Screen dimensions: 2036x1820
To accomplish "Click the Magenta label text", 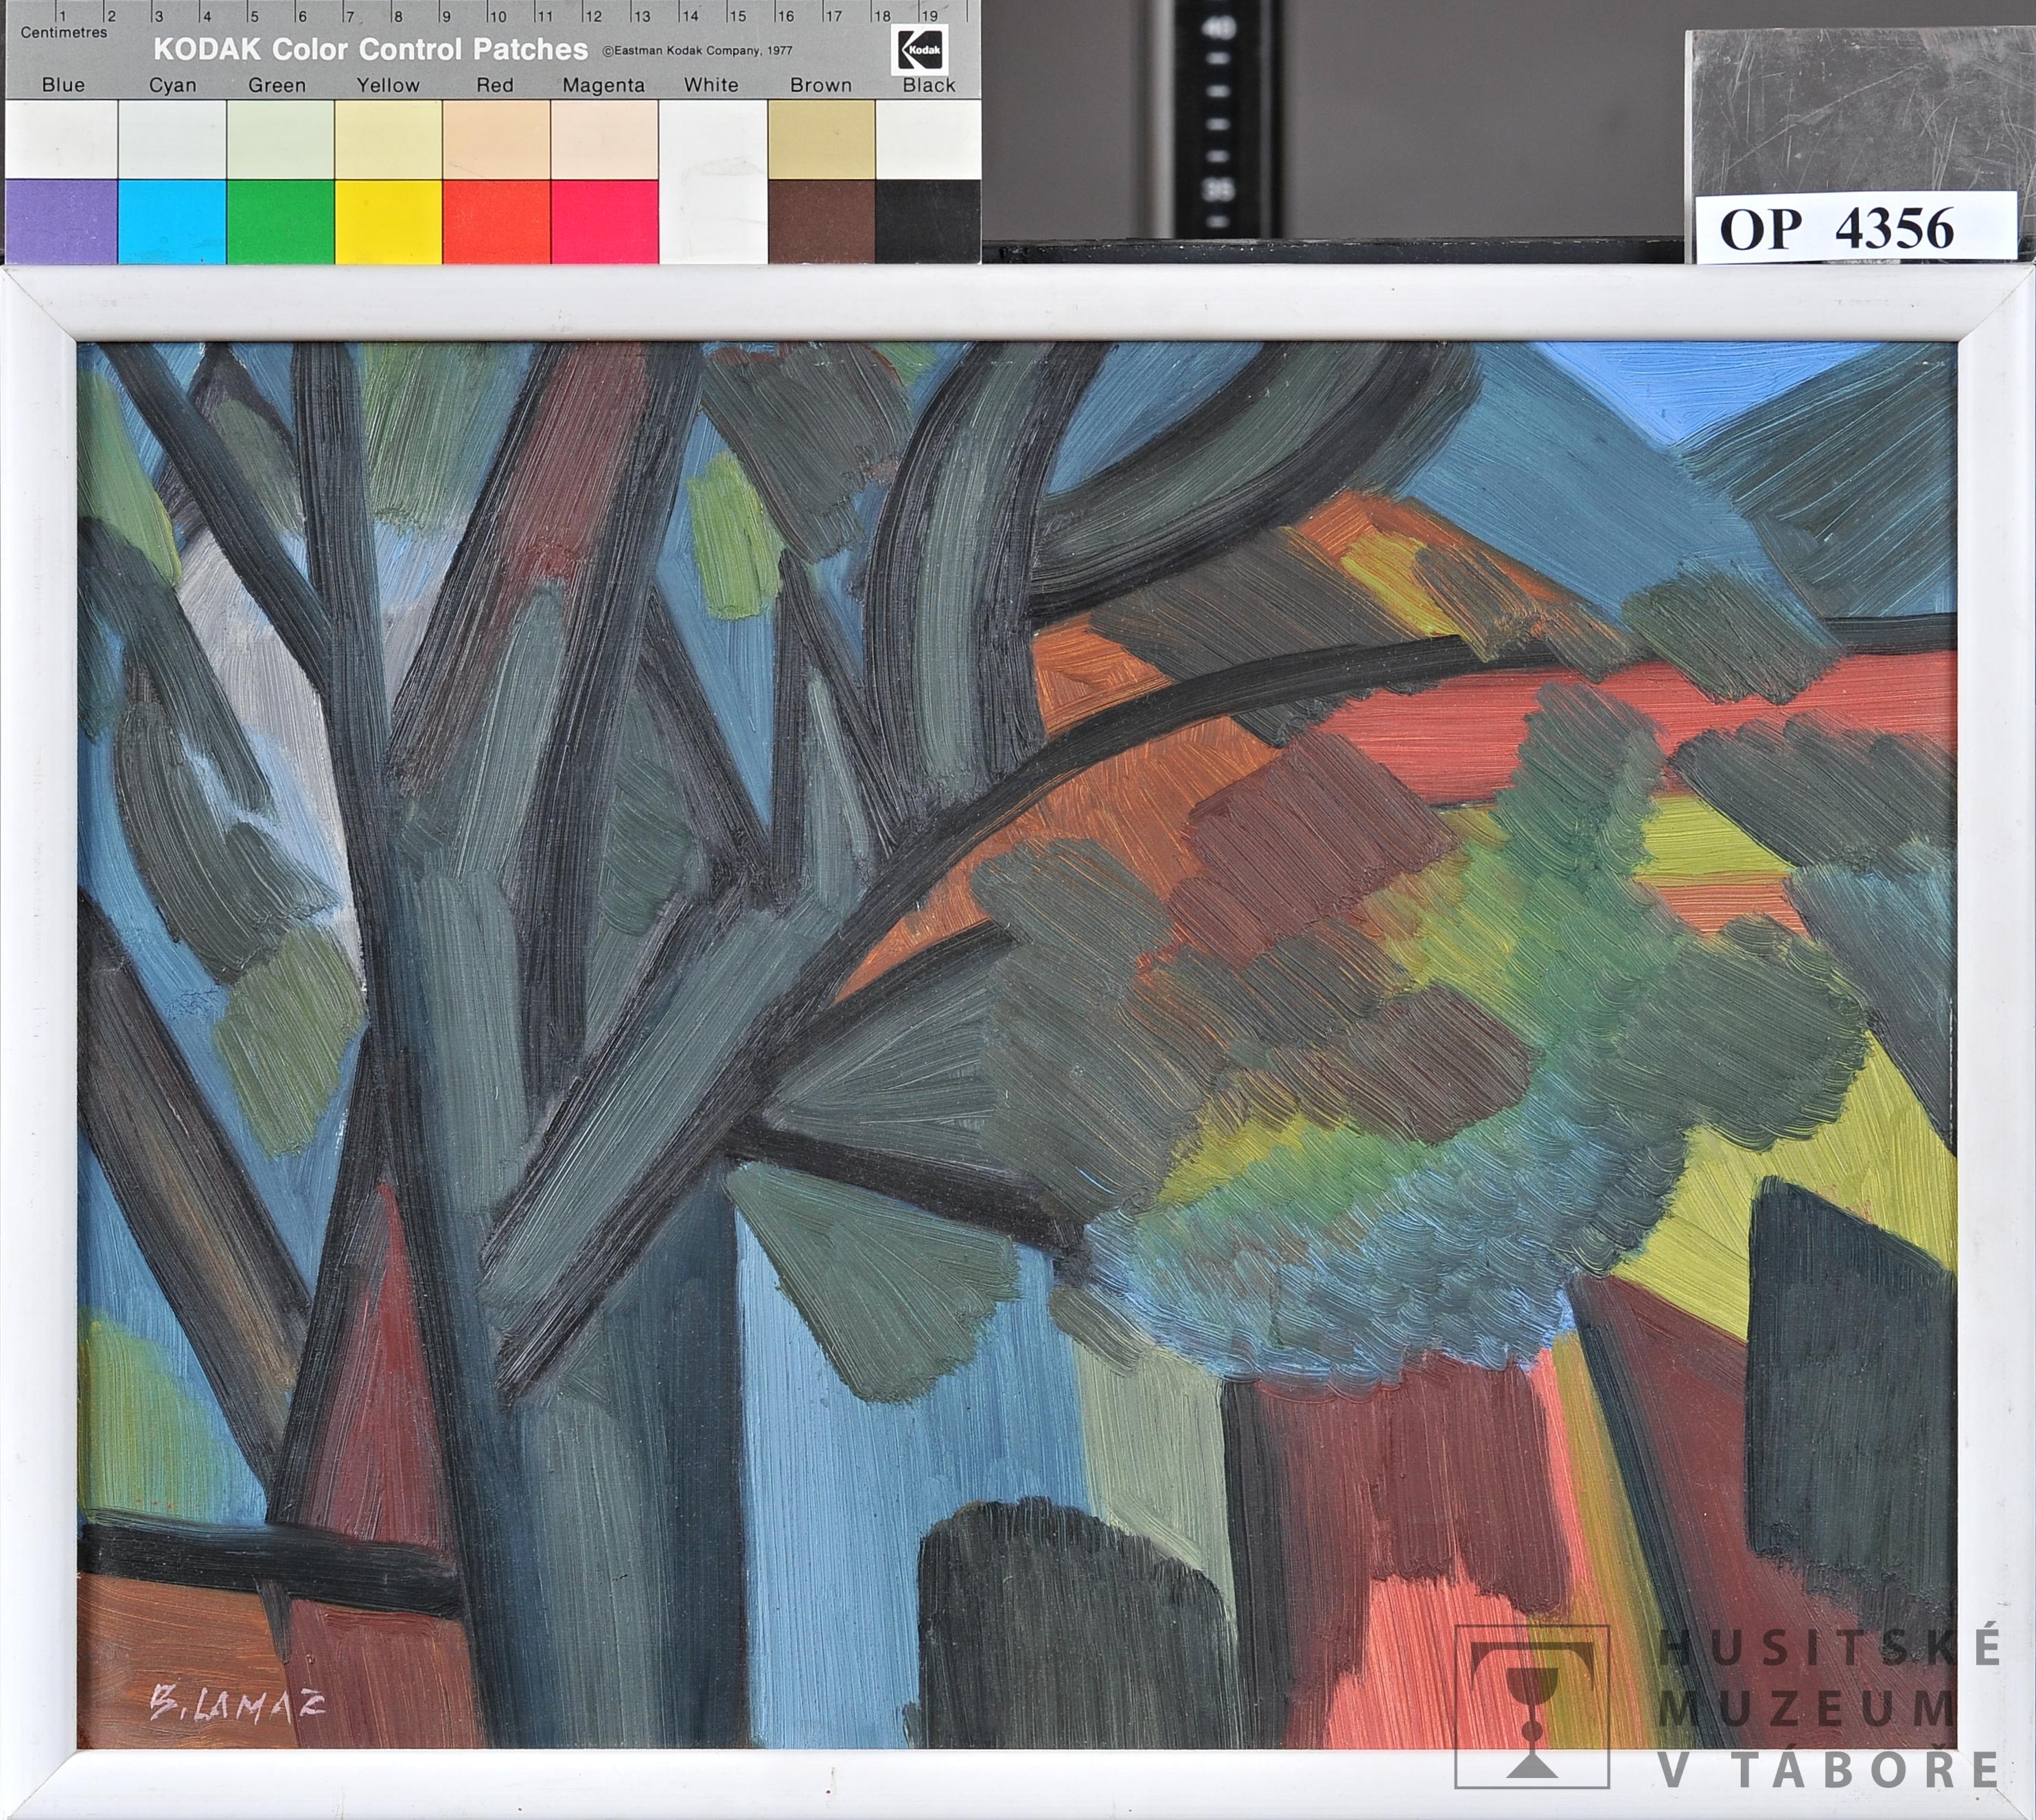I will click(603, 86).
